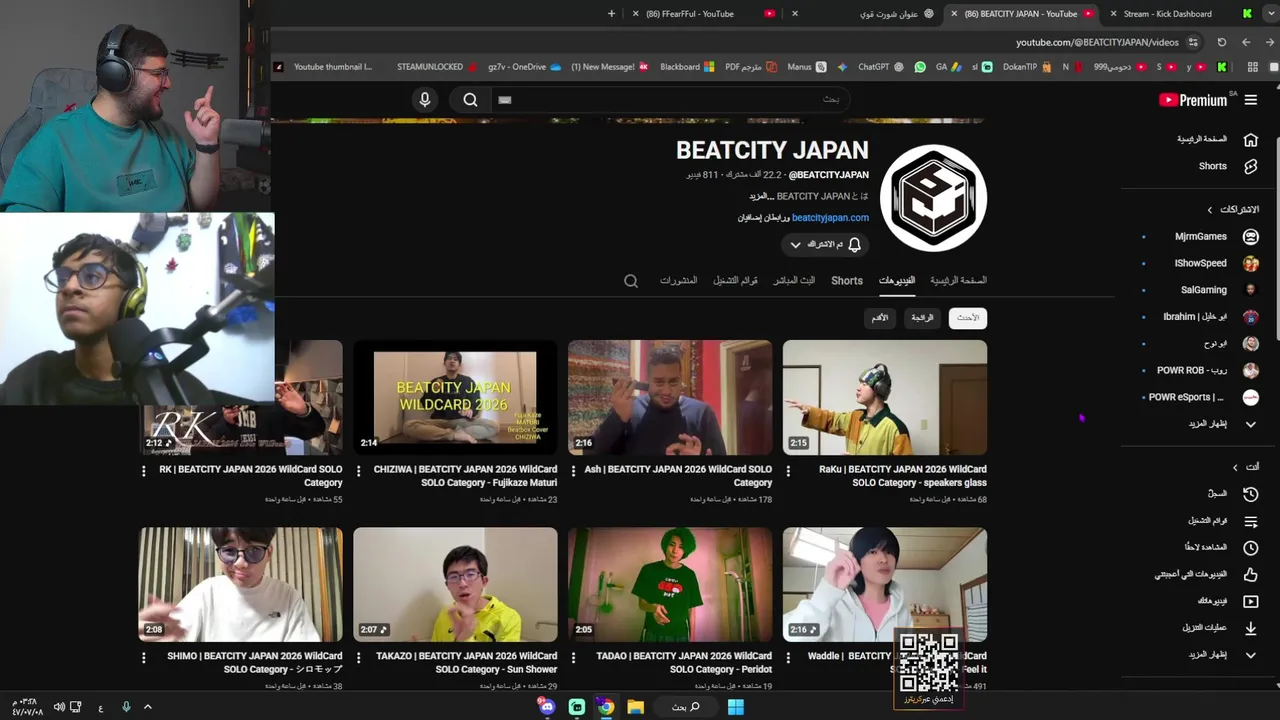Click the YouTube Premium logo
The image size is (1280, 720).
(1193, 100)
